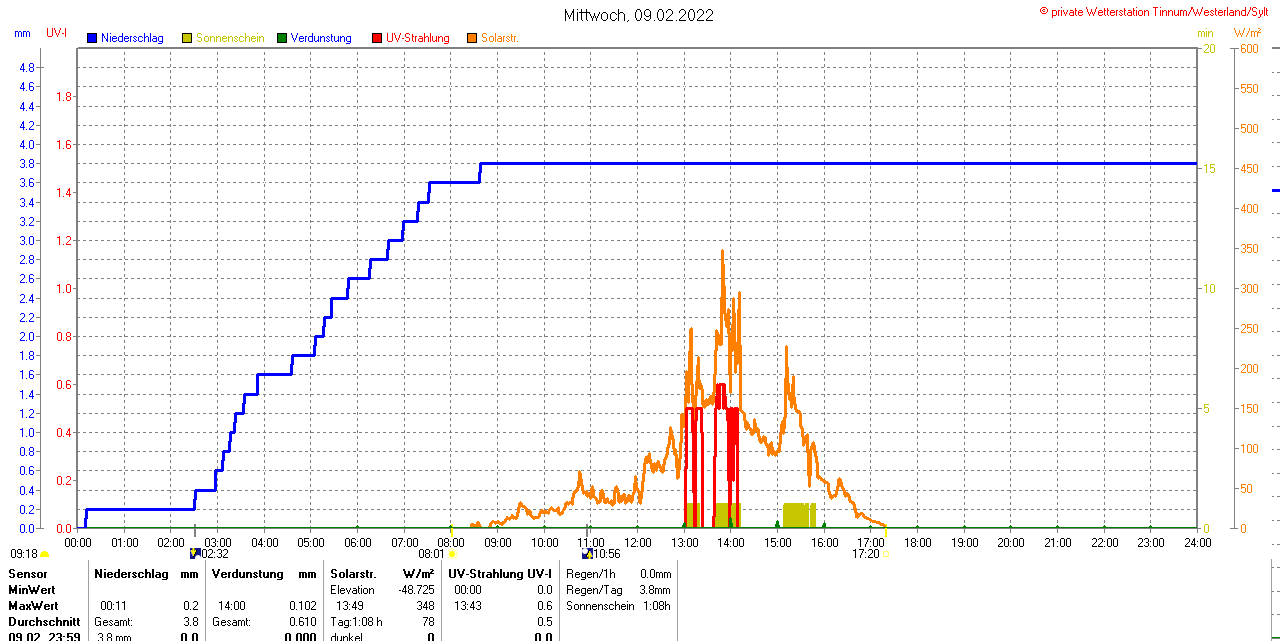Click the moon icon next to 10:56
Viewport: 1280px width, 641px height.
click(x=587, y=553)
